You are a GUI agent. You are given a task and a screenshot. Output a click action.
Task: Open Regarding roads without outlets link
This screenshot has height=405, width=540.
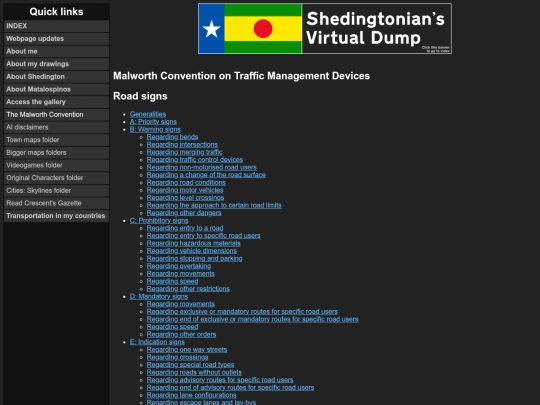194,372
